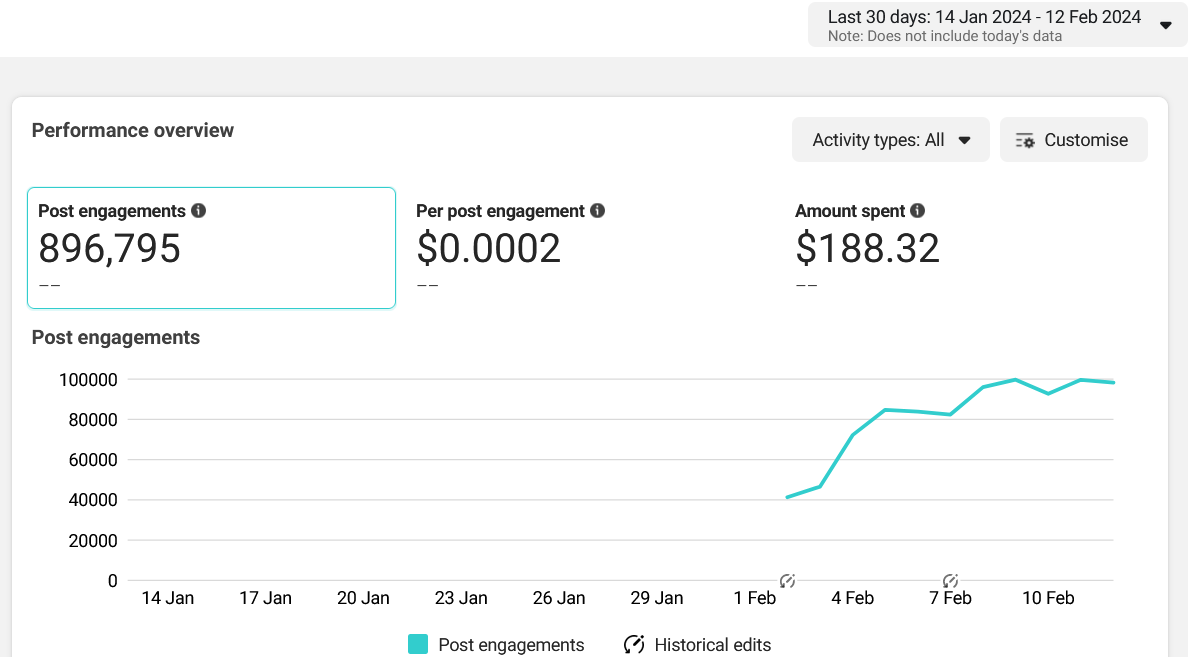Click the chart line peak near 9 Feb
Image resolution: width=1188 pixels, height=657 pixels.
tap(1015, 380)
